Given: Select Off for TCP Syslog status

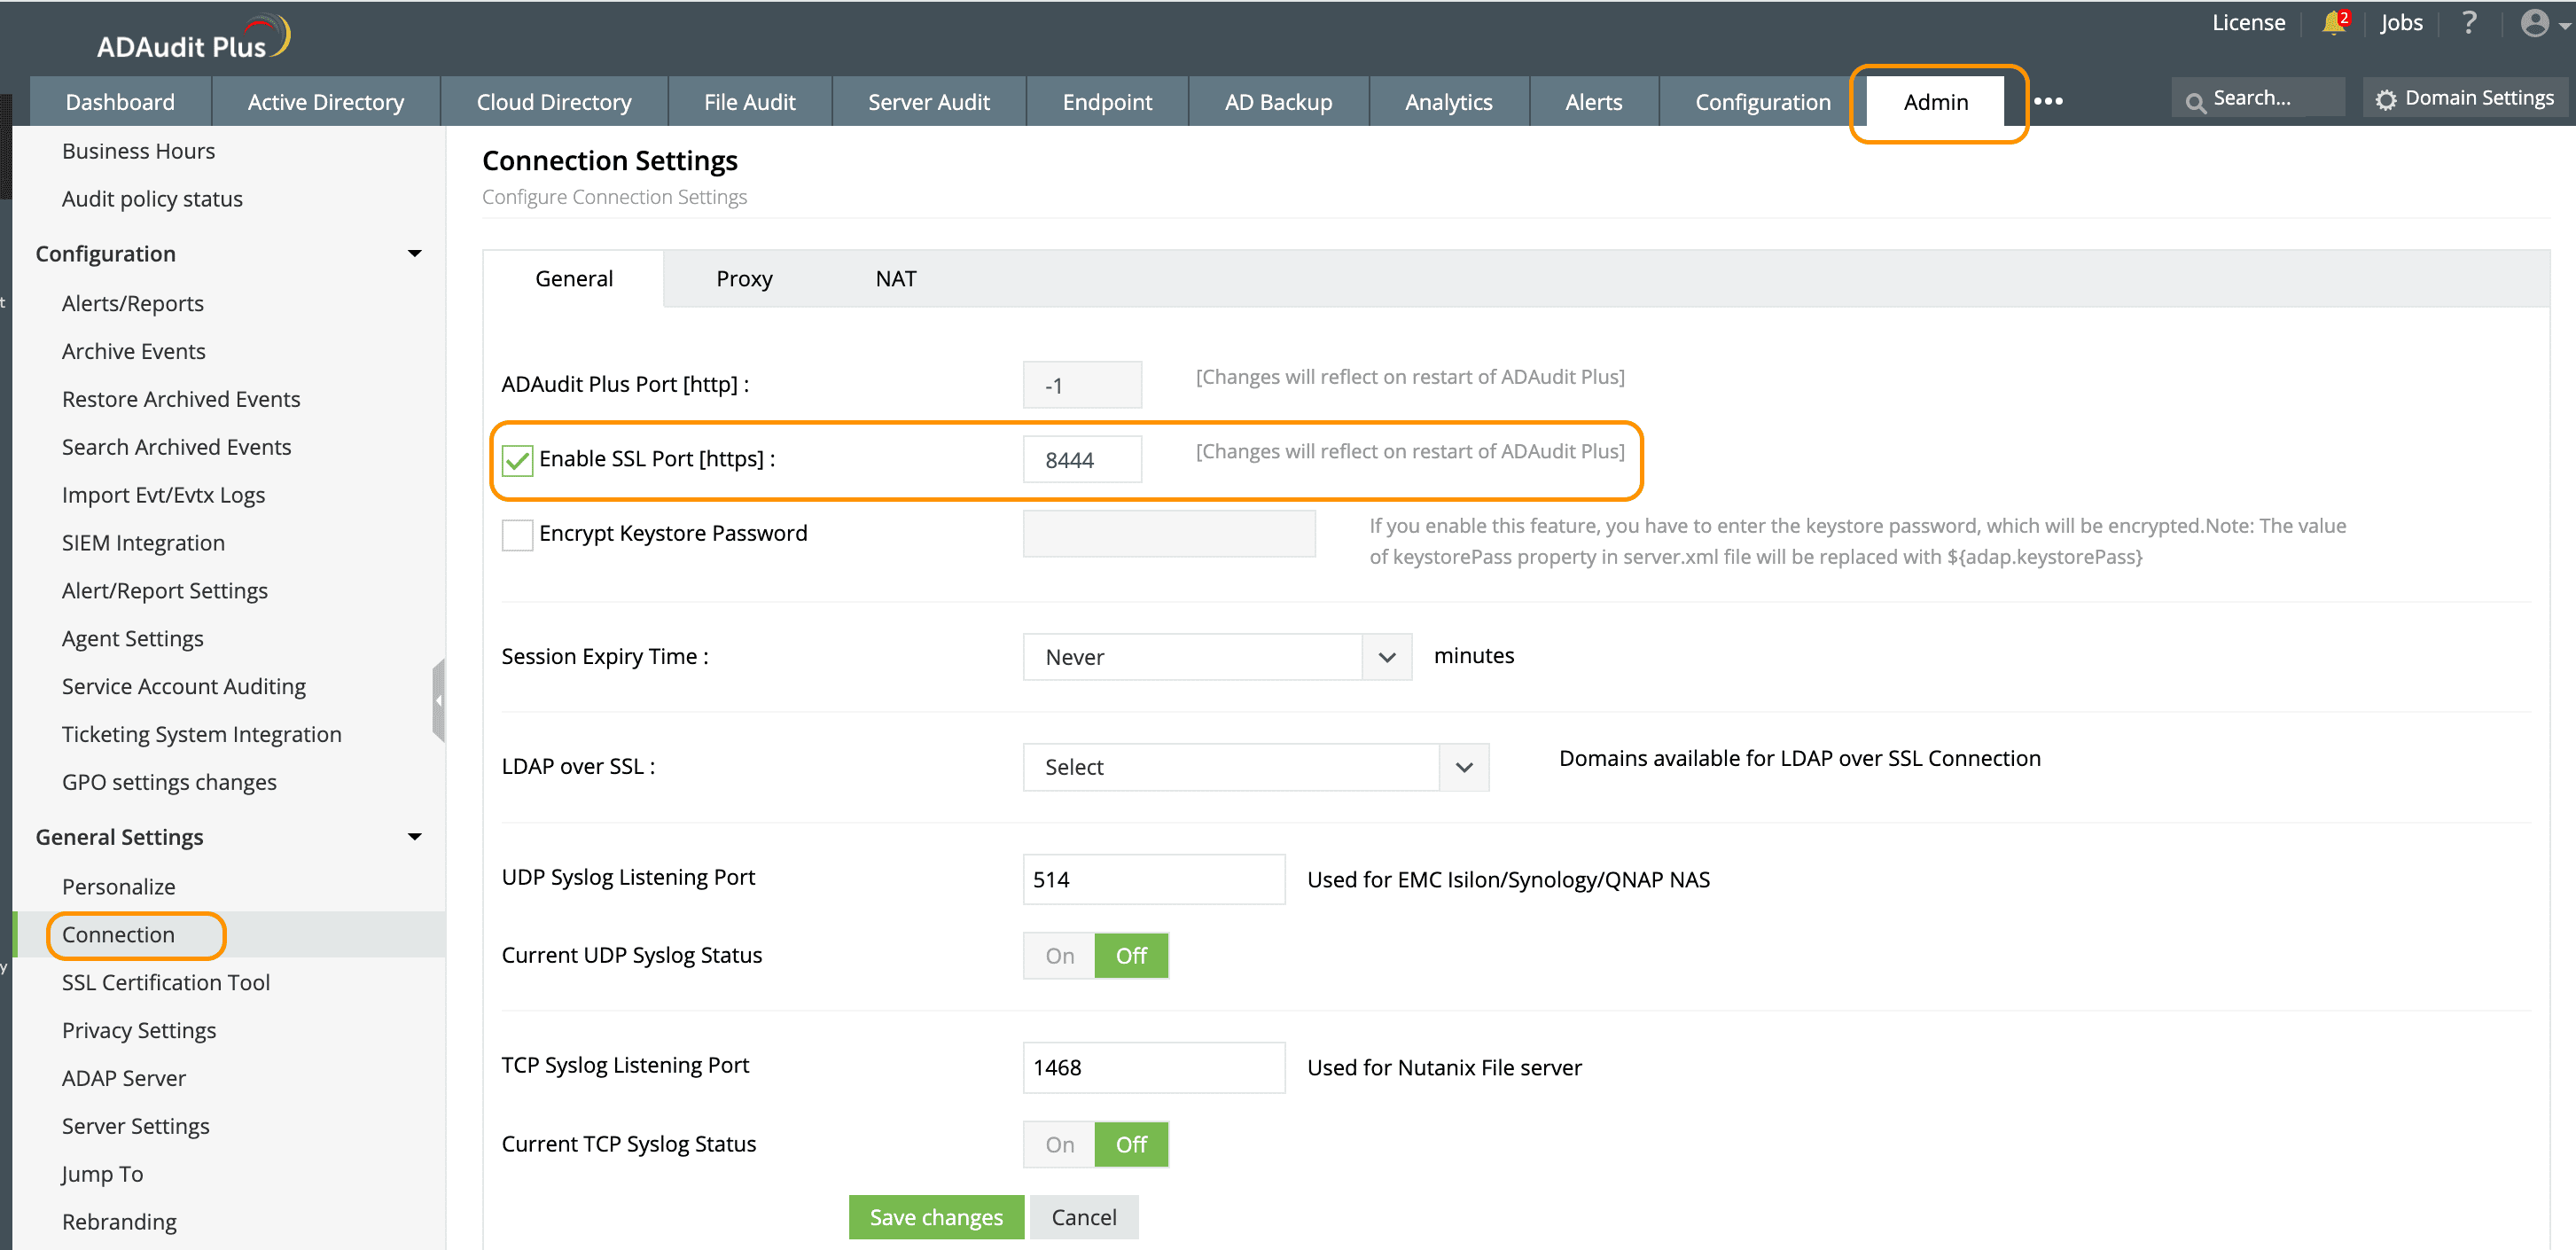Looking at the screenshot, I should [1131, 1144].
